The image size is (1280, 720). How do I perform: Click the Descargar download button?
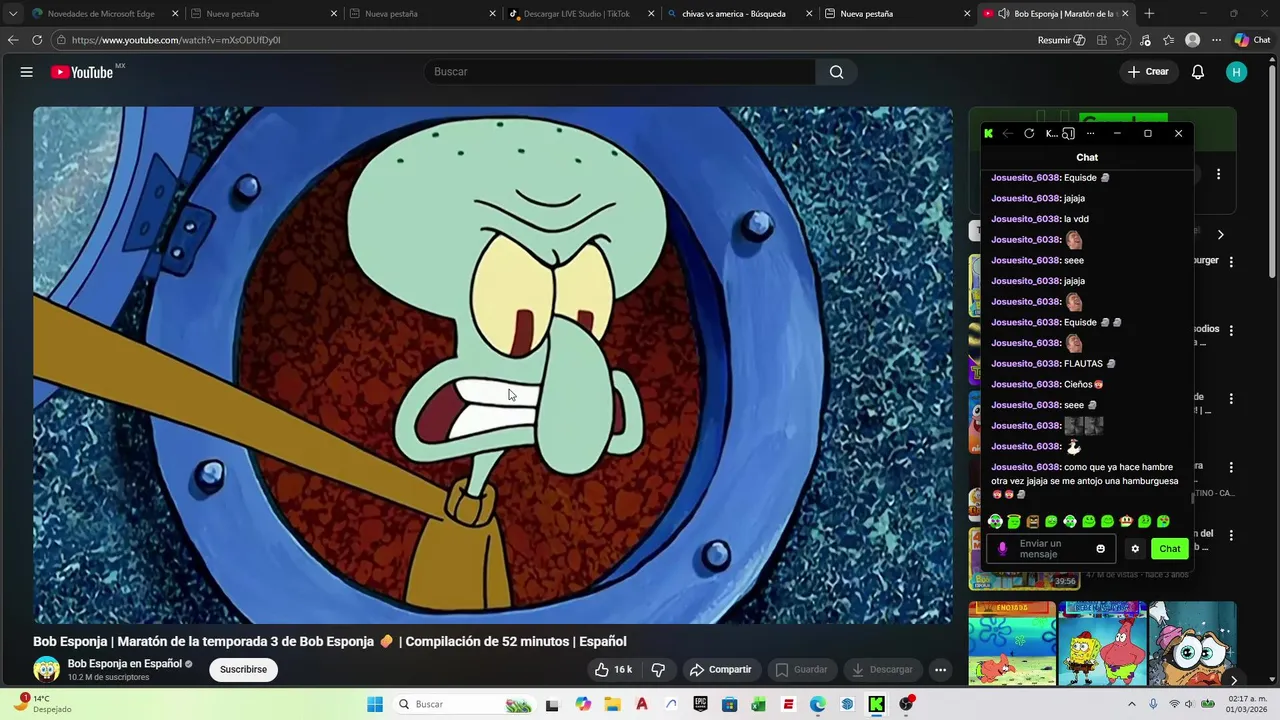point(882,669)
